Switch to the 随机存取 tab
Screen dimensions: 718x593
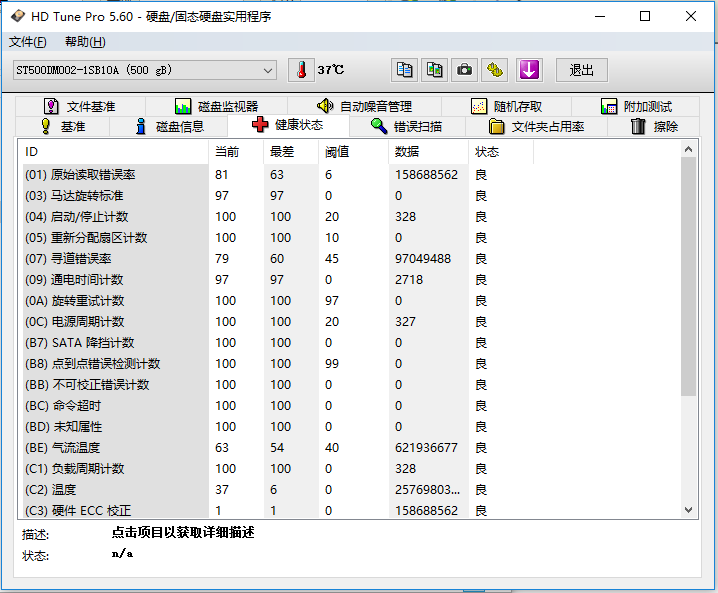tap(506, 107)
